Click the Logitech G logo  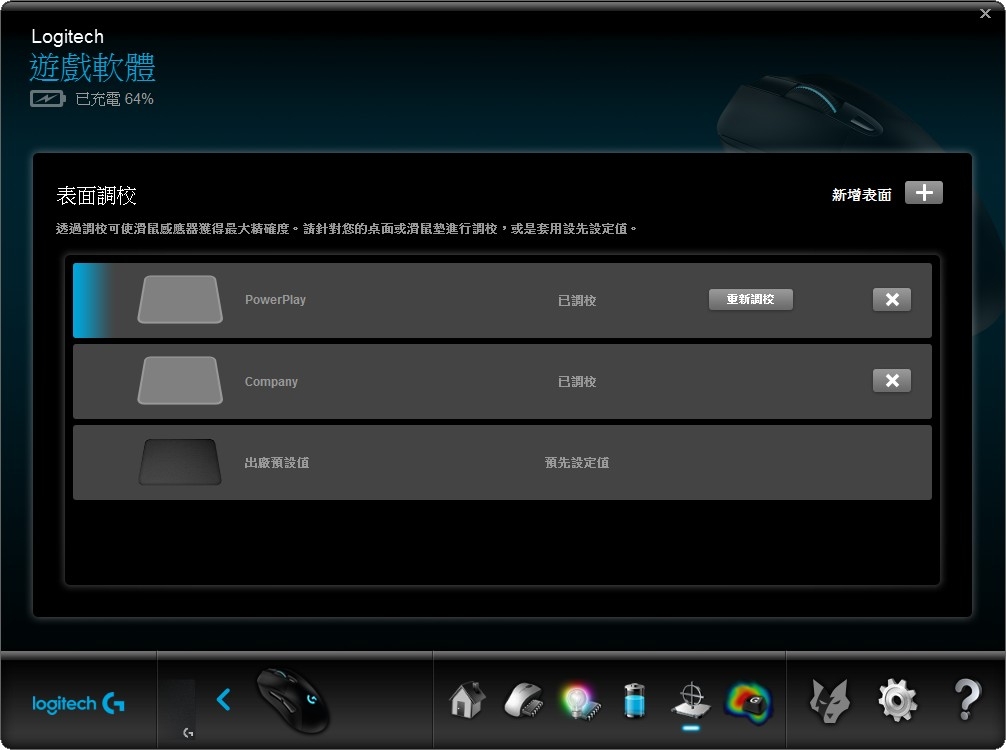click(78, 704)
